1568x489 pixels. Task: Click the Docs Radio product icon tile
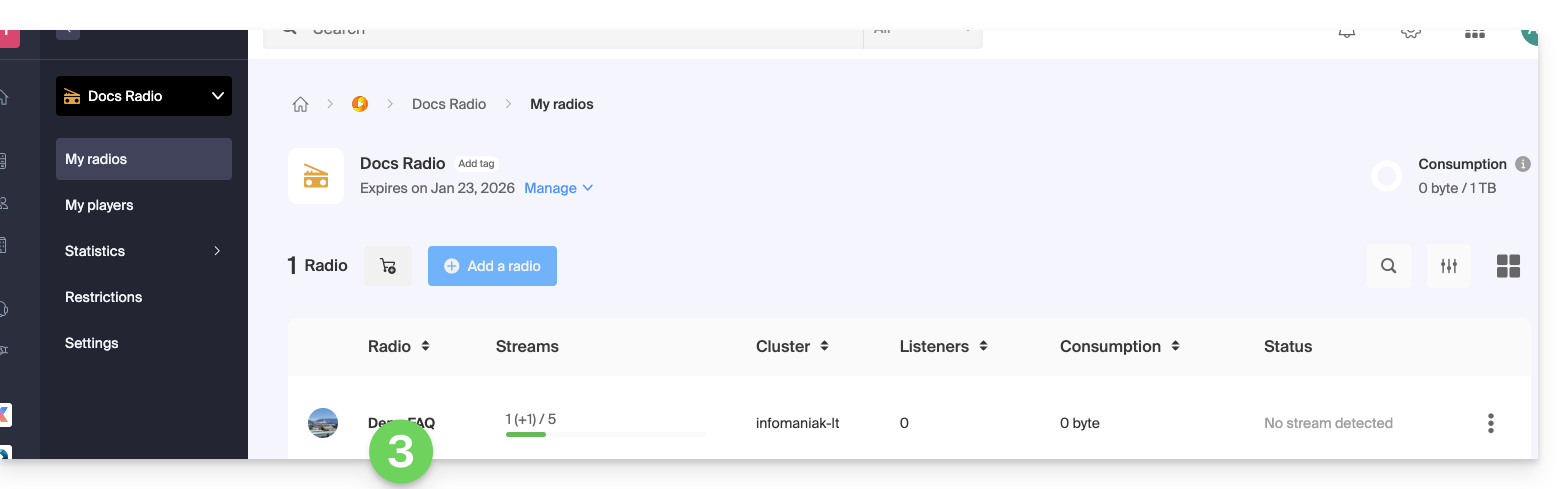click(316, 176)
